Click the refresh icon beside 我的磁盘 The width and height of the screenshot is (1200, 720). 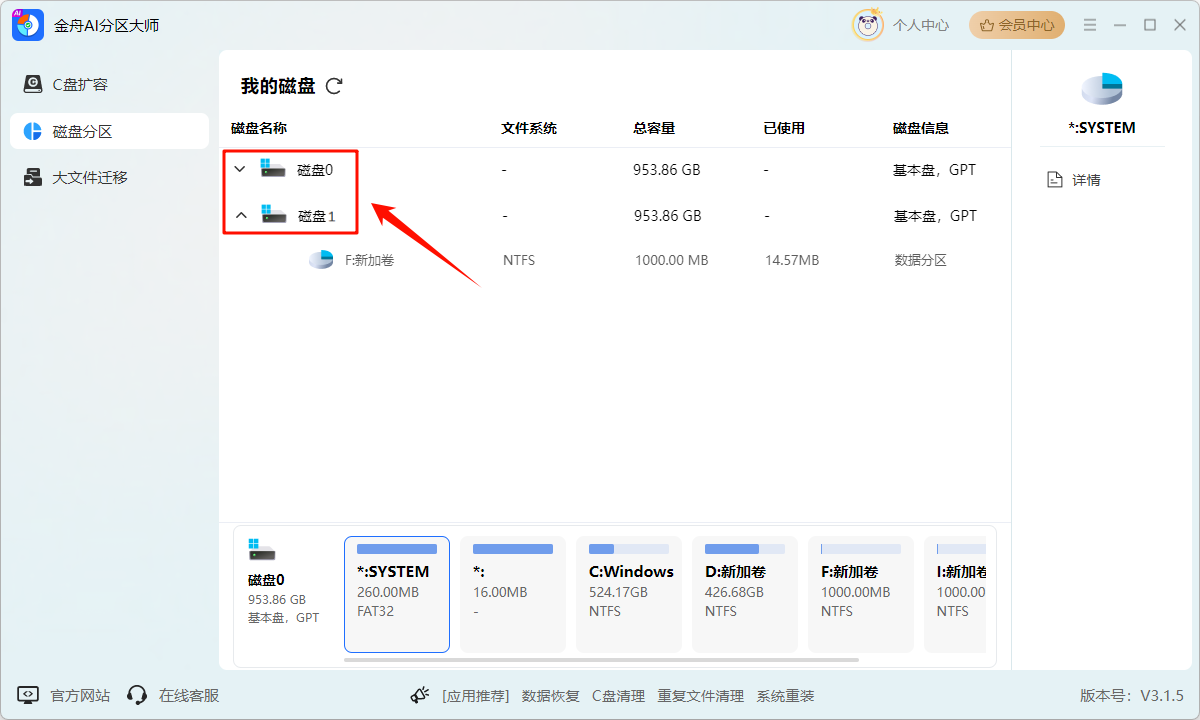point(334,86)
